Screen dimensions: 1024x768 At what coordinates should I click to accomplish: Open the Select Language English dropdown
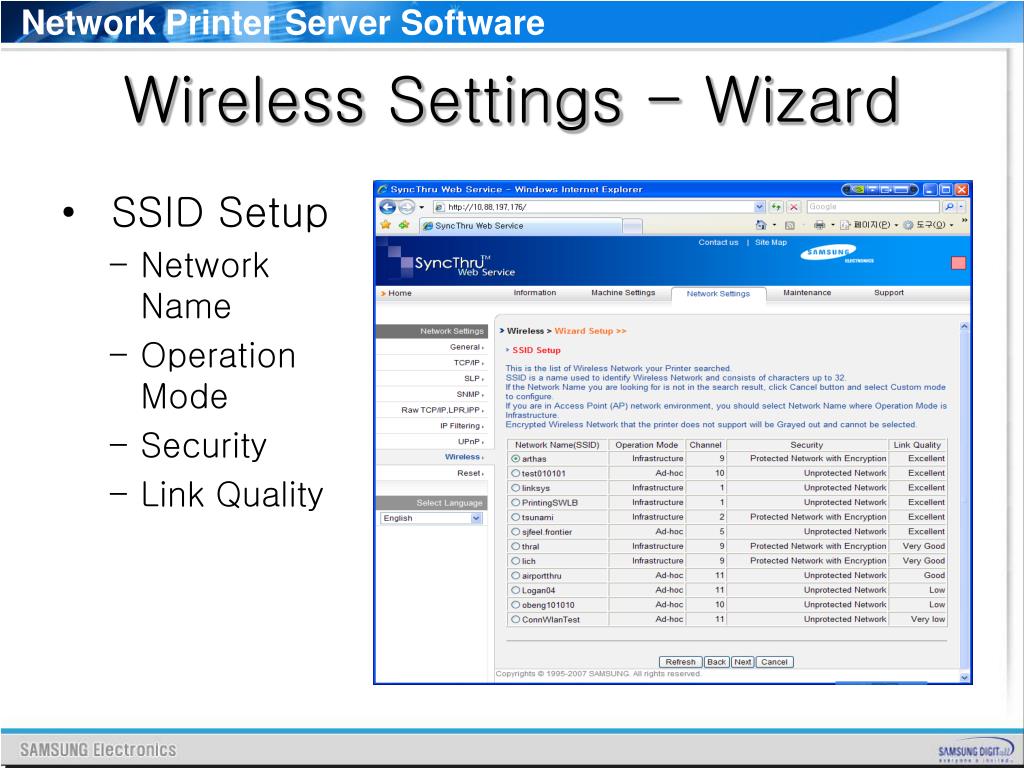point(432,518)
